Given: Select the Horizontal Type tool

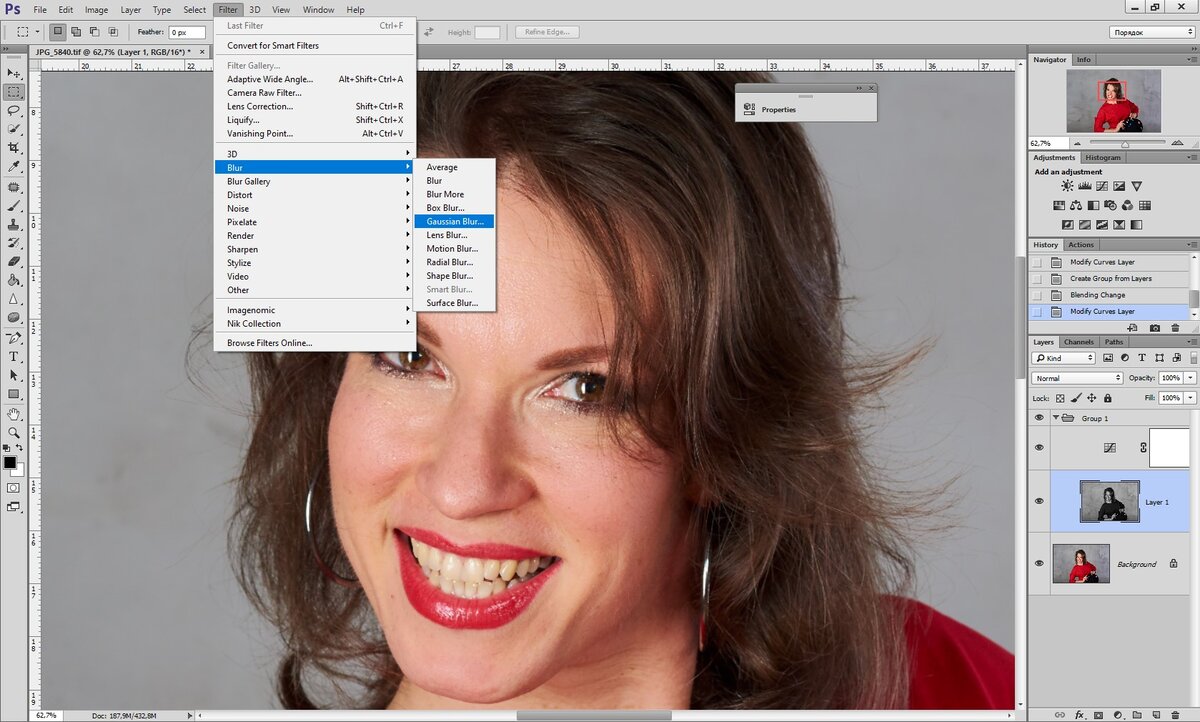Looking at the screenshot, I should [x=14, y=356].
